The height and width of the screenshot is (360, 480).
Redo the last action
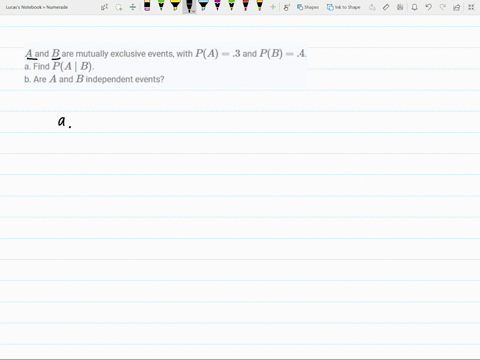[x=443, y=7]
